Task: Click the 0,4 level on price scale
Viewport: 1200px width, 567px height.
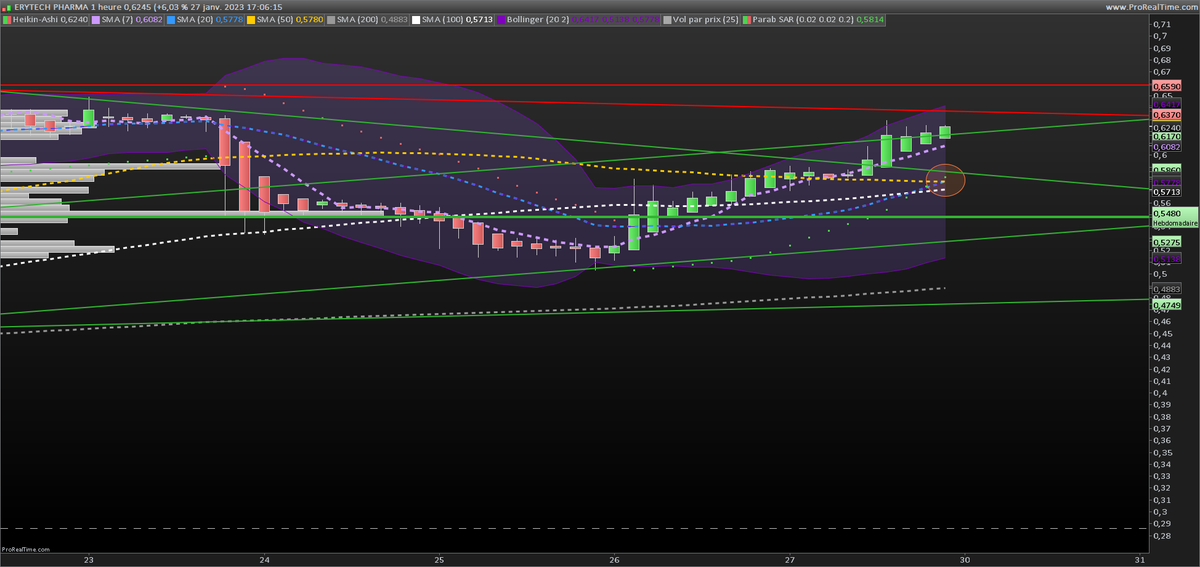Action: tap(1158, 393)
